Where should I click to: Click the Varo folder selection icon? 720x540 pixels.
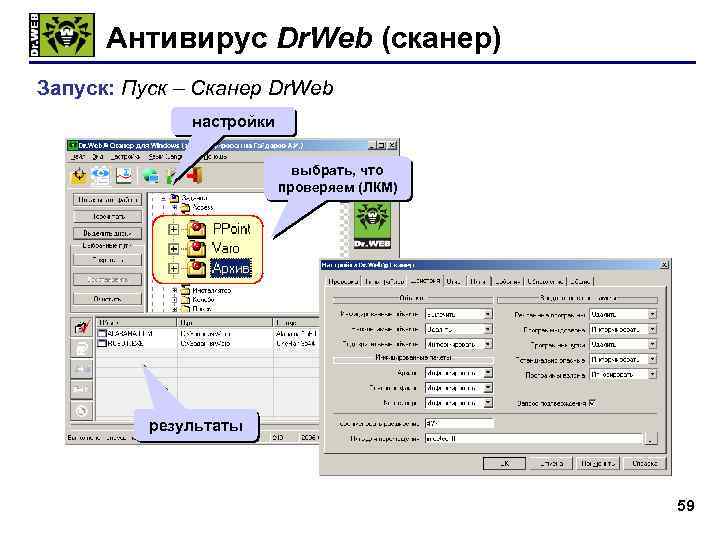[196, 248]
